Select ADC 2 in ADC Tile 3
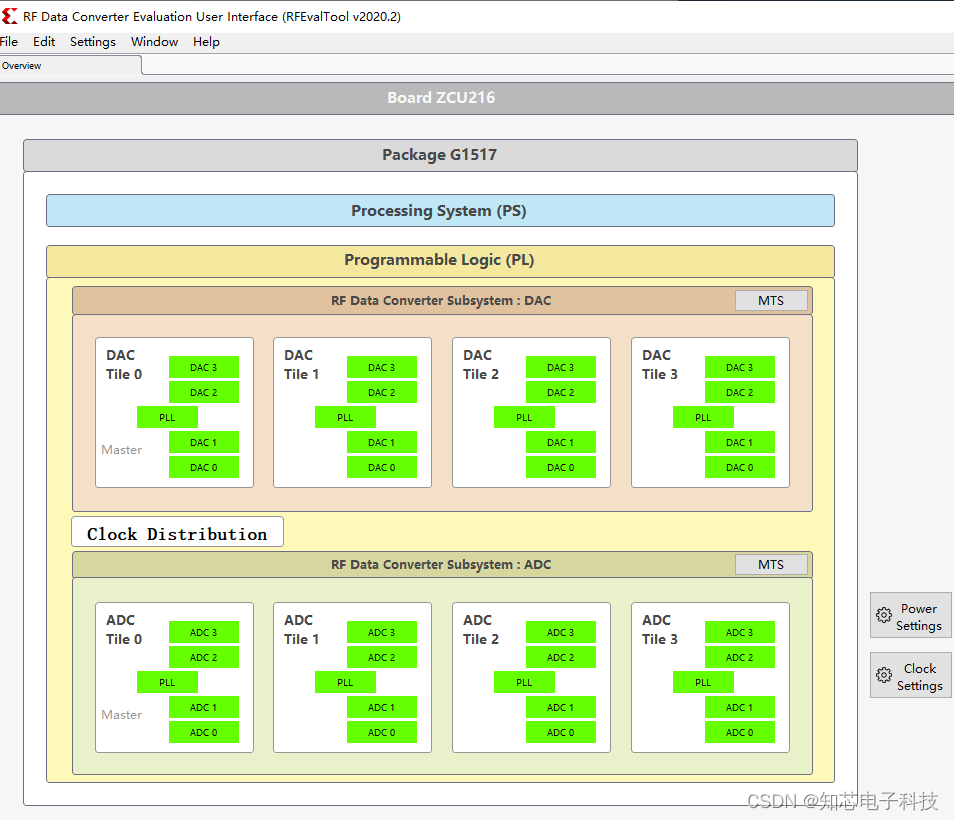Screen dimensions: 954x820 coord(739,658)
